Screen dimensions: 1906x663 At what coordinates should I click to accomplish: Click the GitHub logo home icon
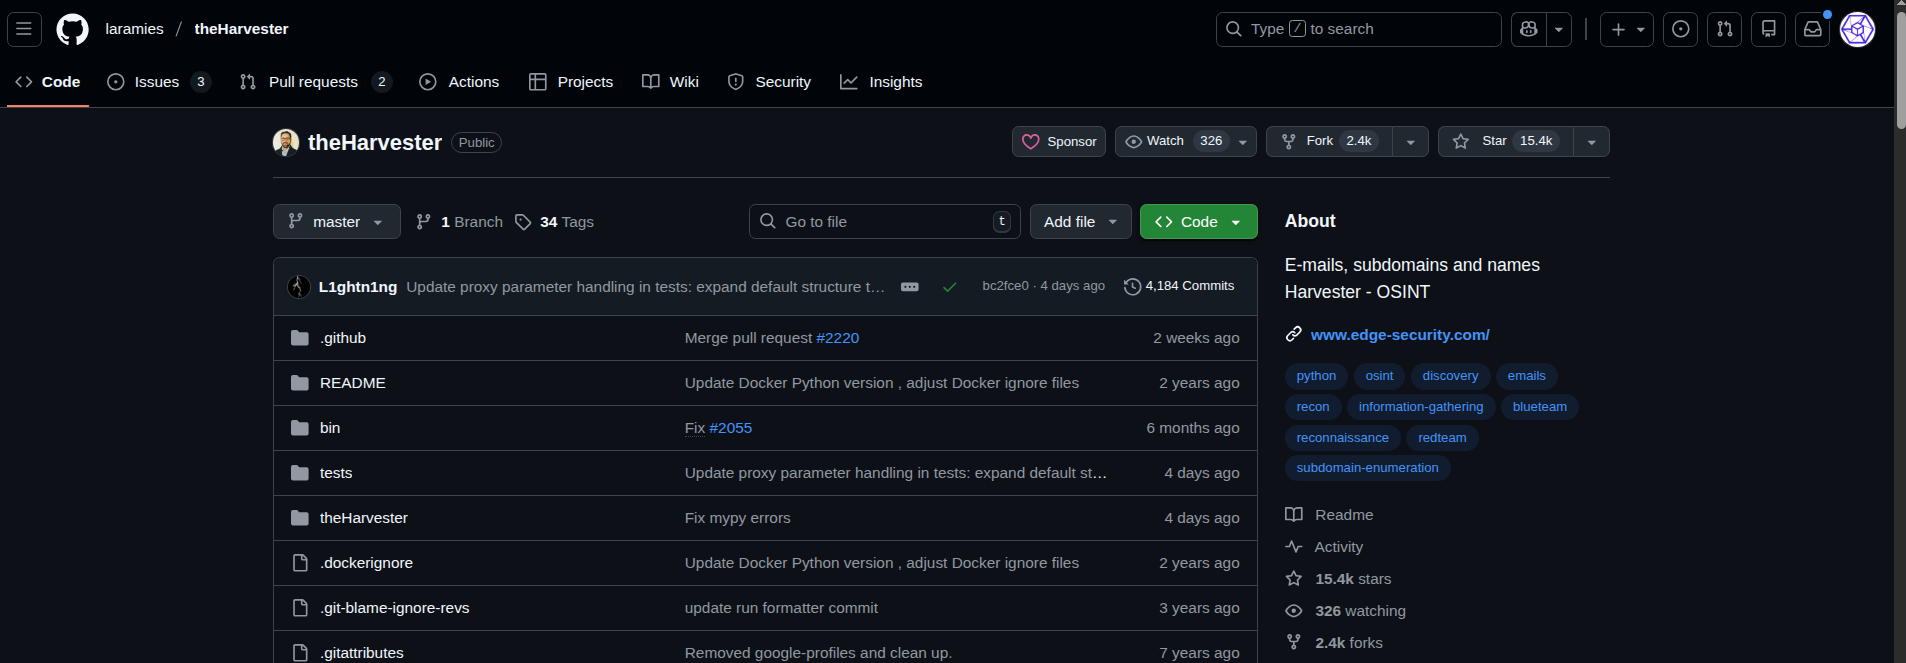pos(72,29)
